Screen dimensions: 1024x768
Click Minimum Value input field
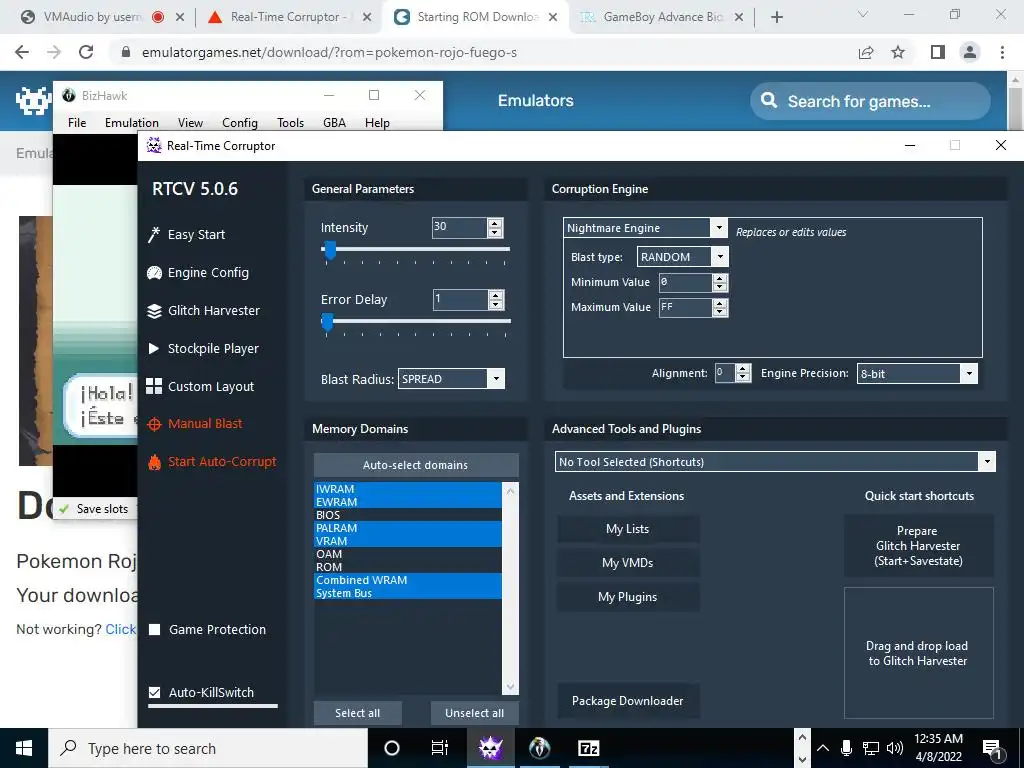(685, 282)
